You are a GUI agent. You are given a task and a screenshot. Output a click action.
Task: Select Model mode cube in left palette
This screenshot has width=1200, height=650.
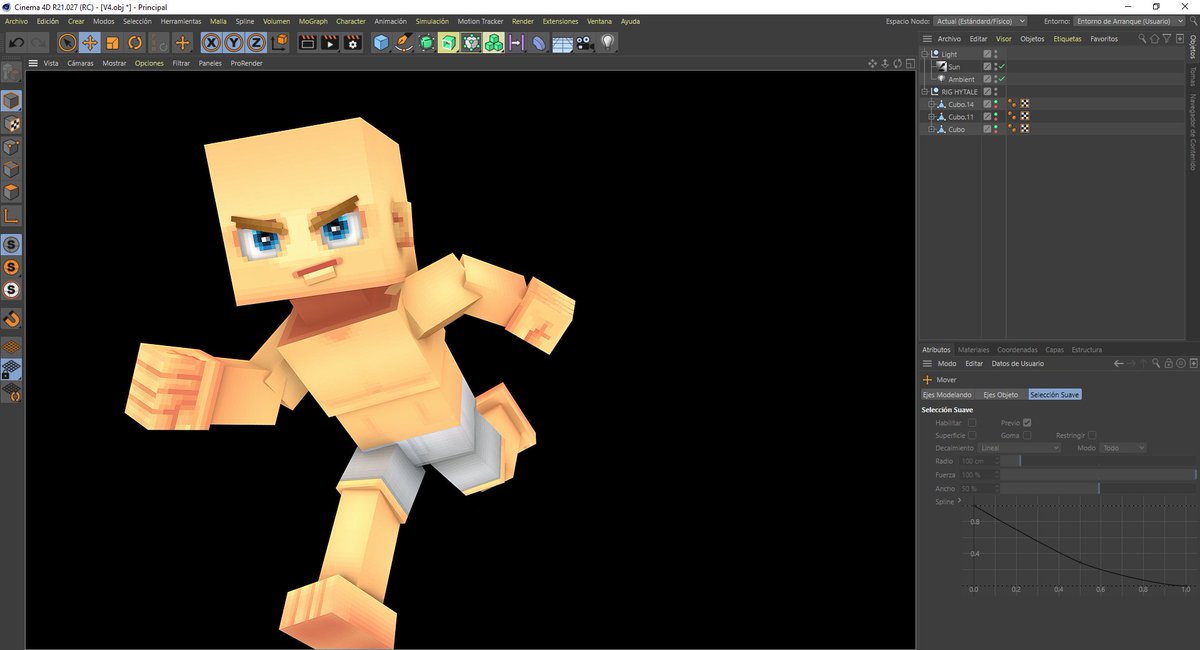tap(11, 101)
